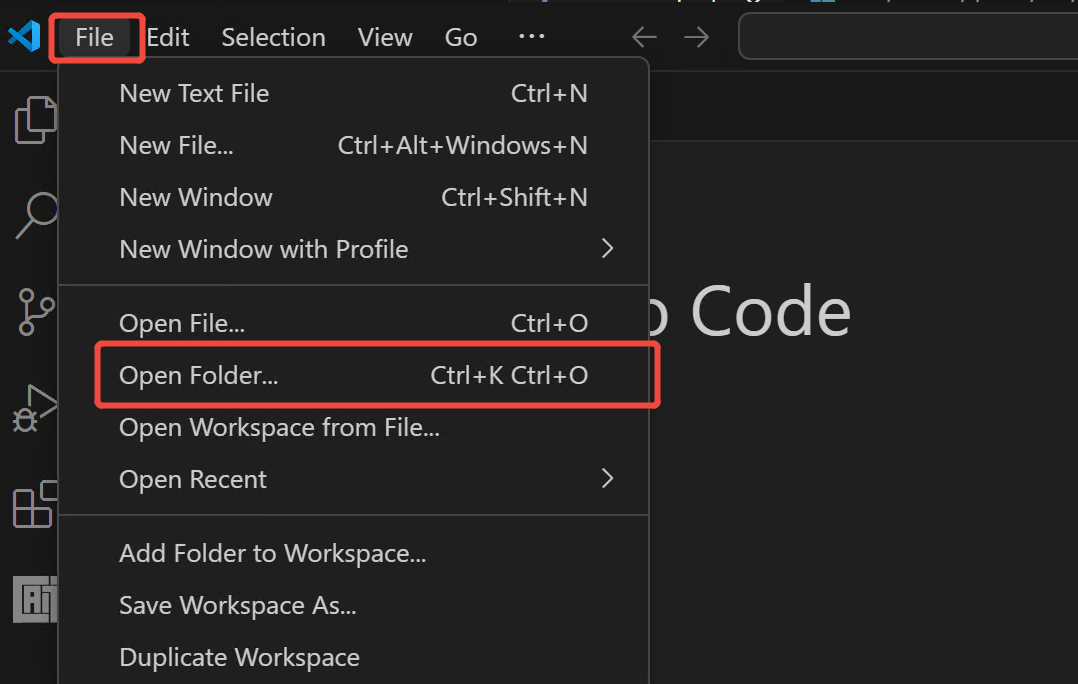The width and height of the screenshot is (1078, 684).
Task: Open the Selection menu
Action: (273, 37)
